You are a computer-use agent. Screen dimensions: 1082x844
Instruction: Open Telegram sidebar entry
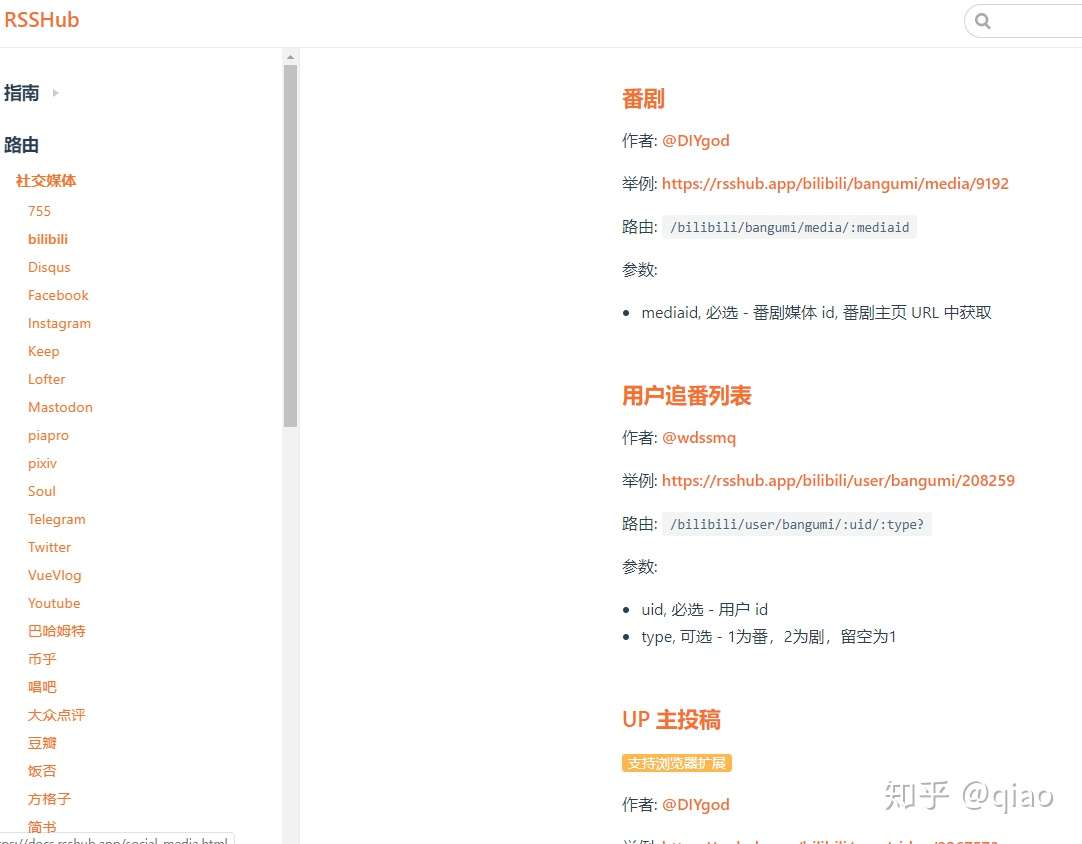[57, 519]
